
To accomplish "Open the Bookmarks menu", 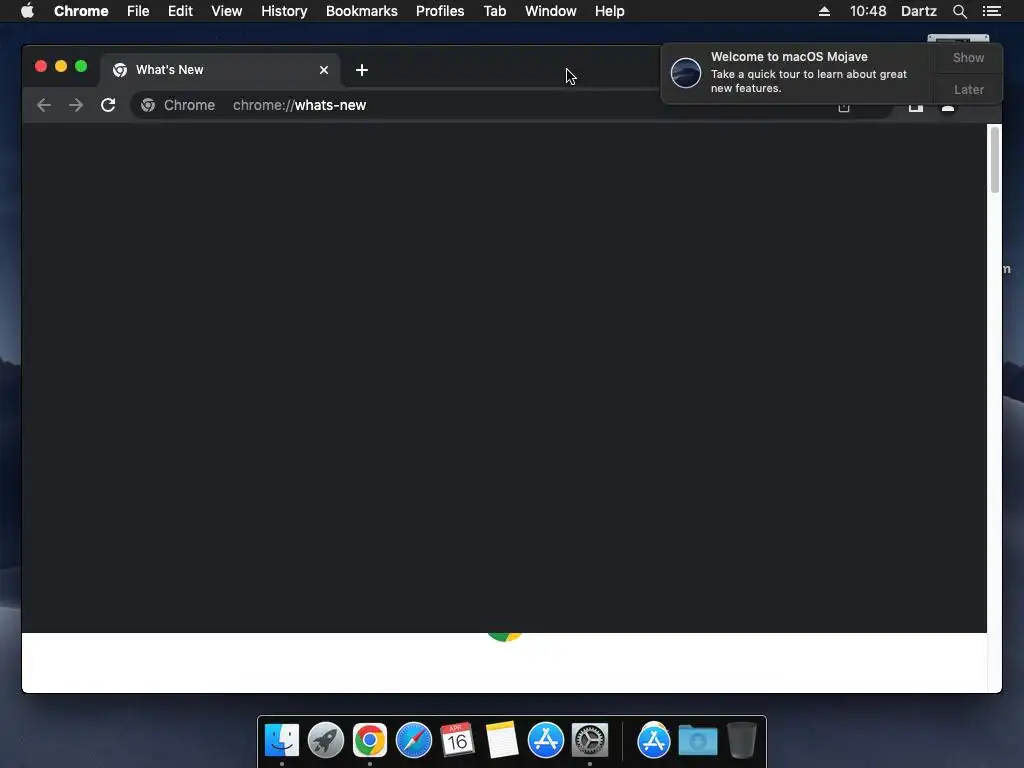I will click(362, 11).
